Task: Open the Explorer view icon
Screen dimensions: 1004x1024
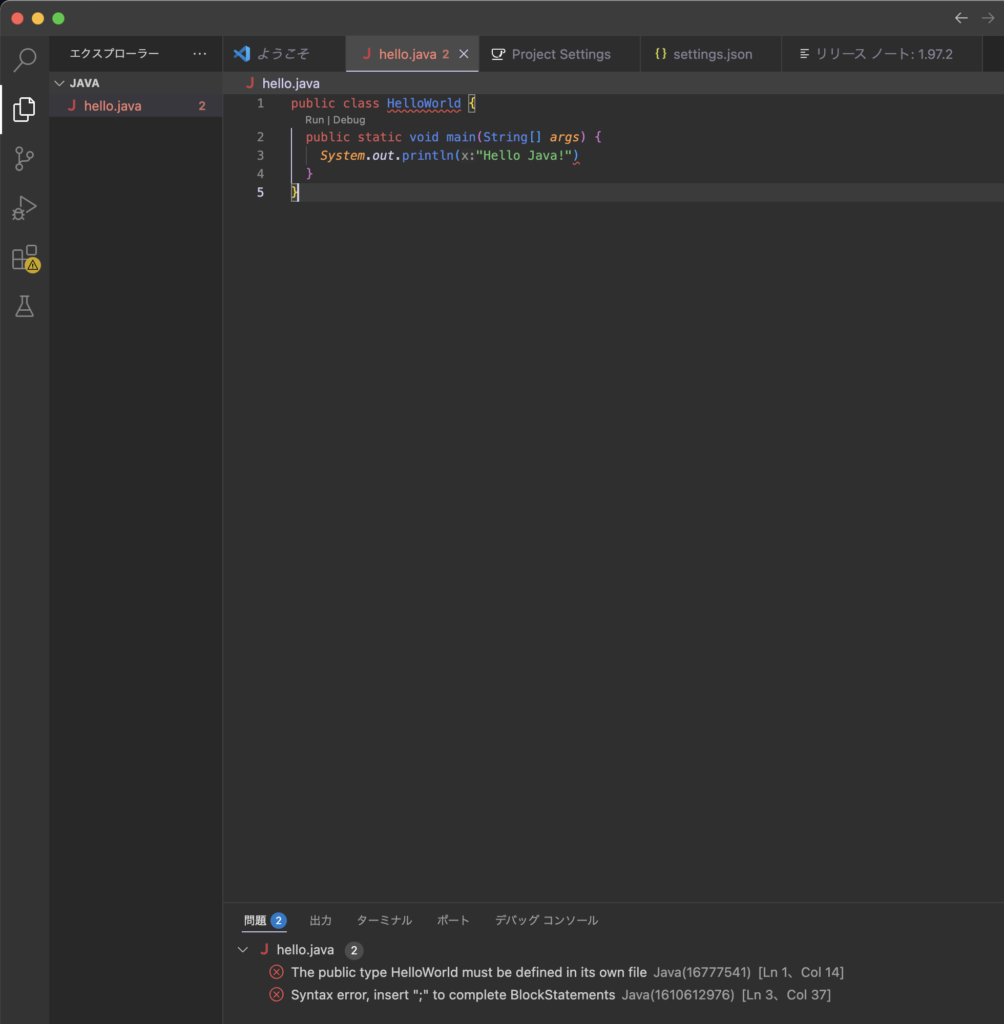Action: coord(25,109)
